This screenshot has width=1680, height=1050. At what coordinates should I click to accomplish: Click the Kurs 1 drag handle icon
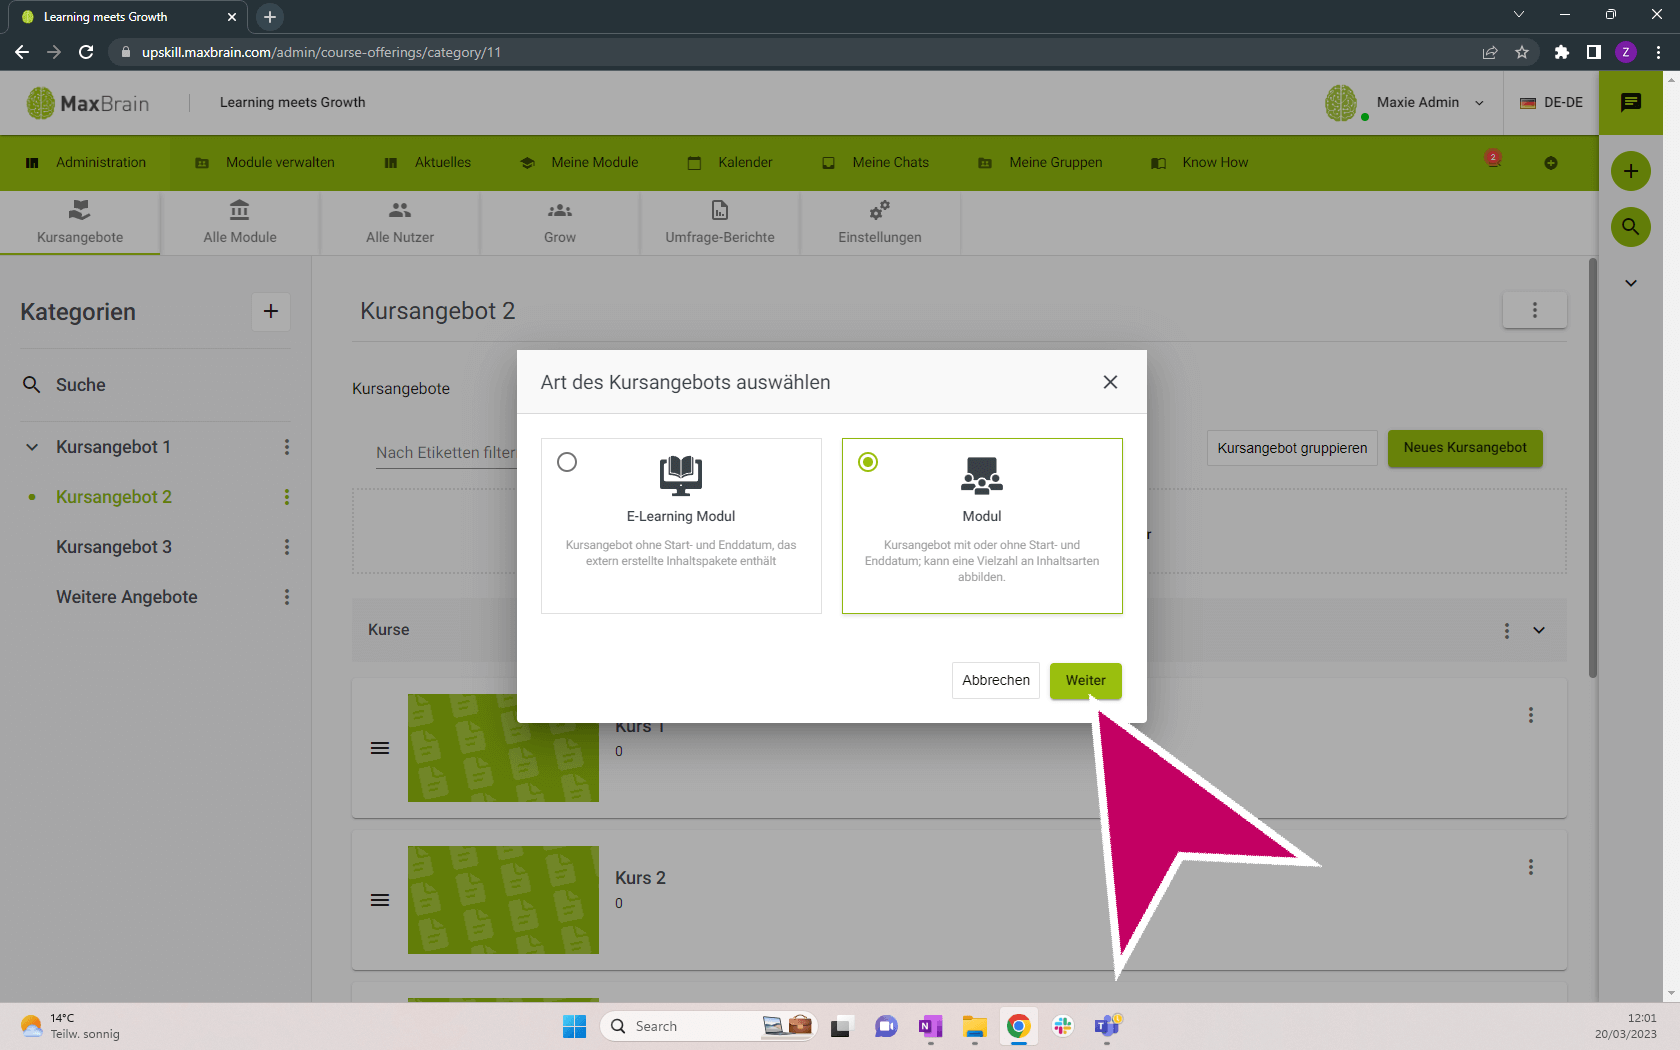click(x=380, y=748)
